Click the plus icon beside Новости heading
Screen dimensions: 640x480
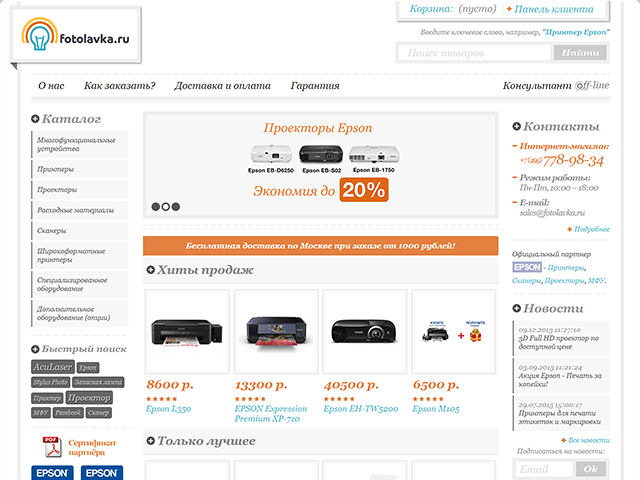pos(517,309)
